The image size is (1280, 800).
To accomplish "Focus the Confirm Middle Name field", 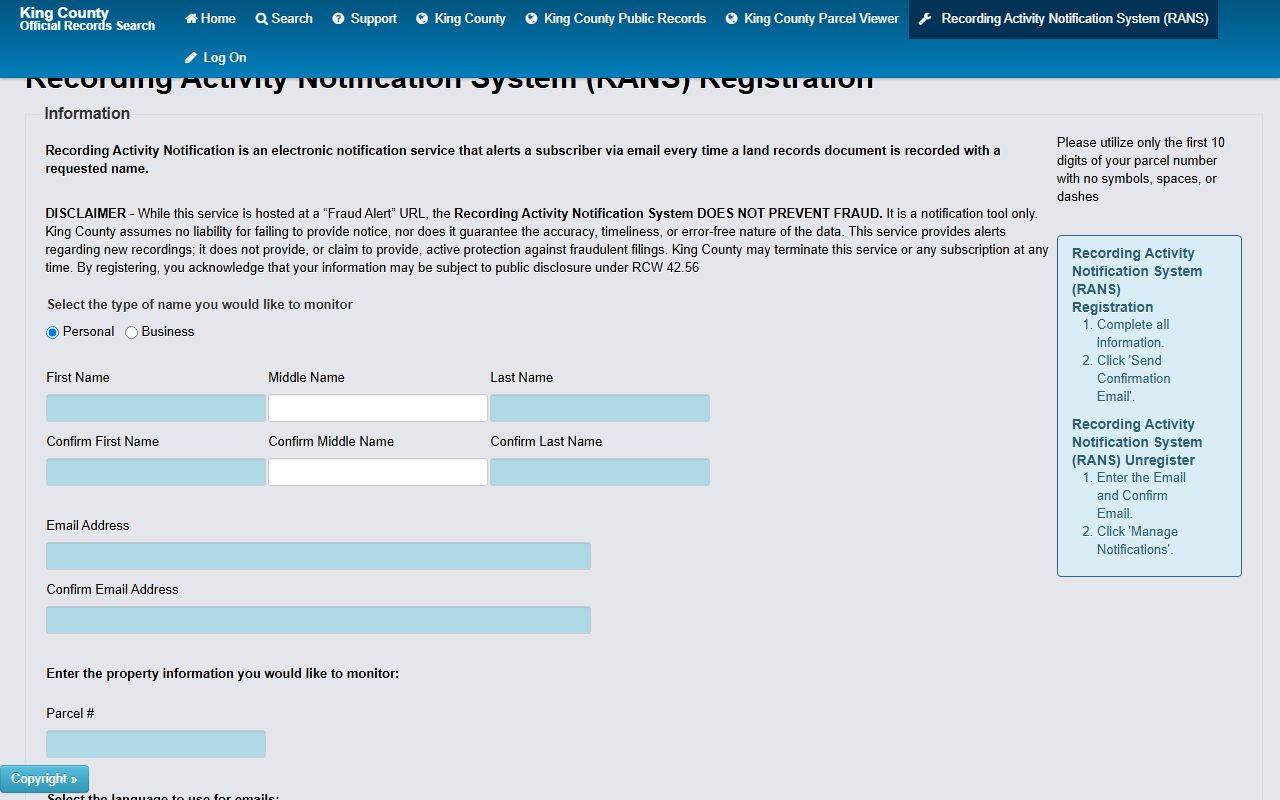I will (378, 472).
